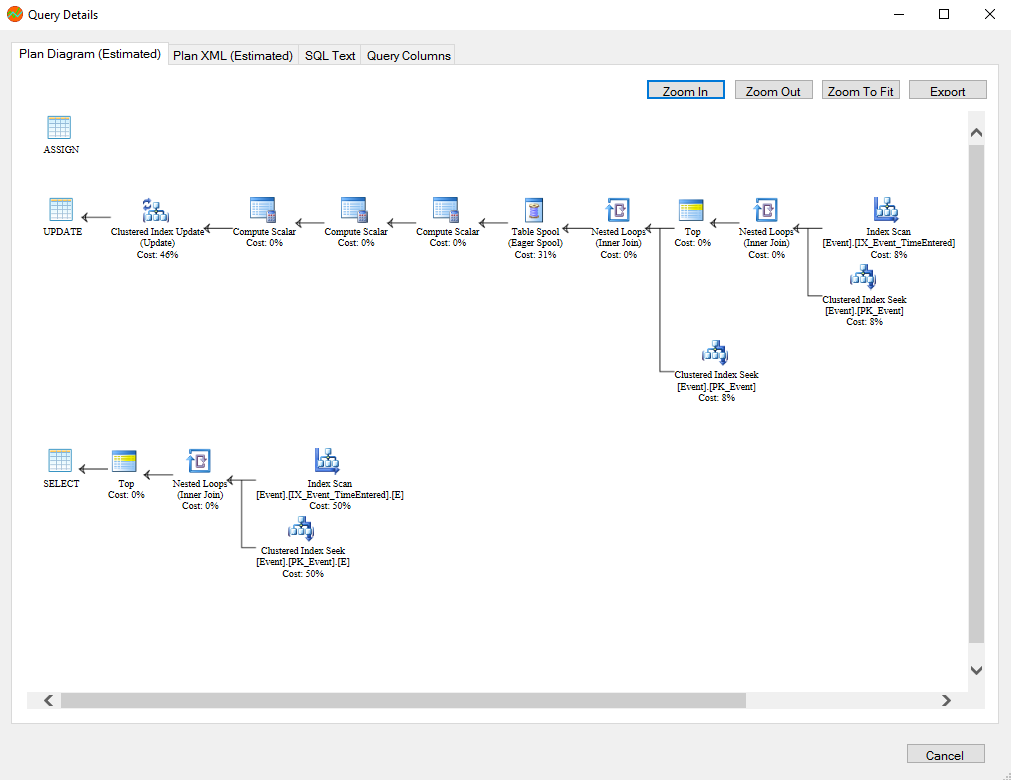Open the Query Columns tab

point(409,55)
